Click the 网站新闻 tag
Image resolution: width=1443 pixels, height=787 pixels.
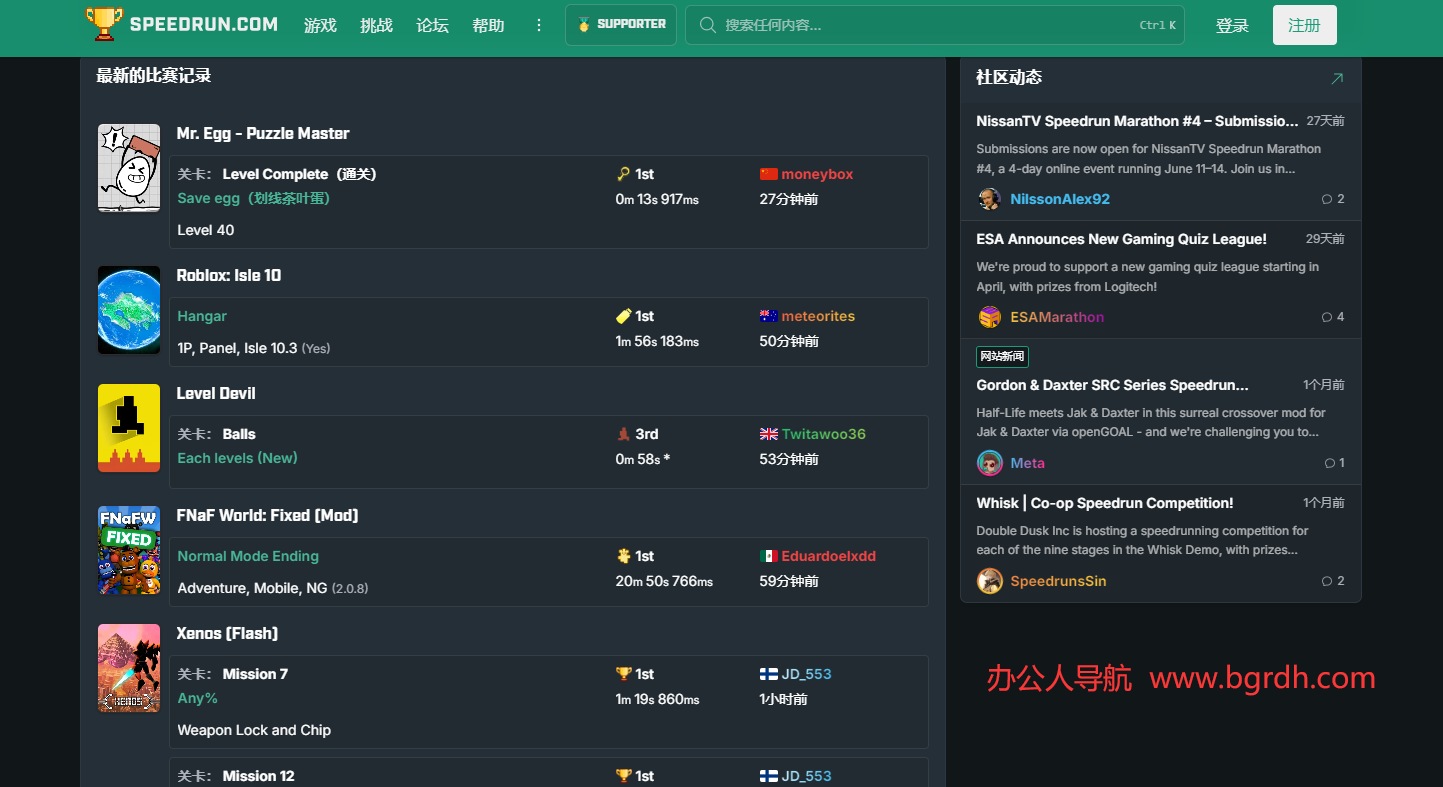pos(1003,357)
